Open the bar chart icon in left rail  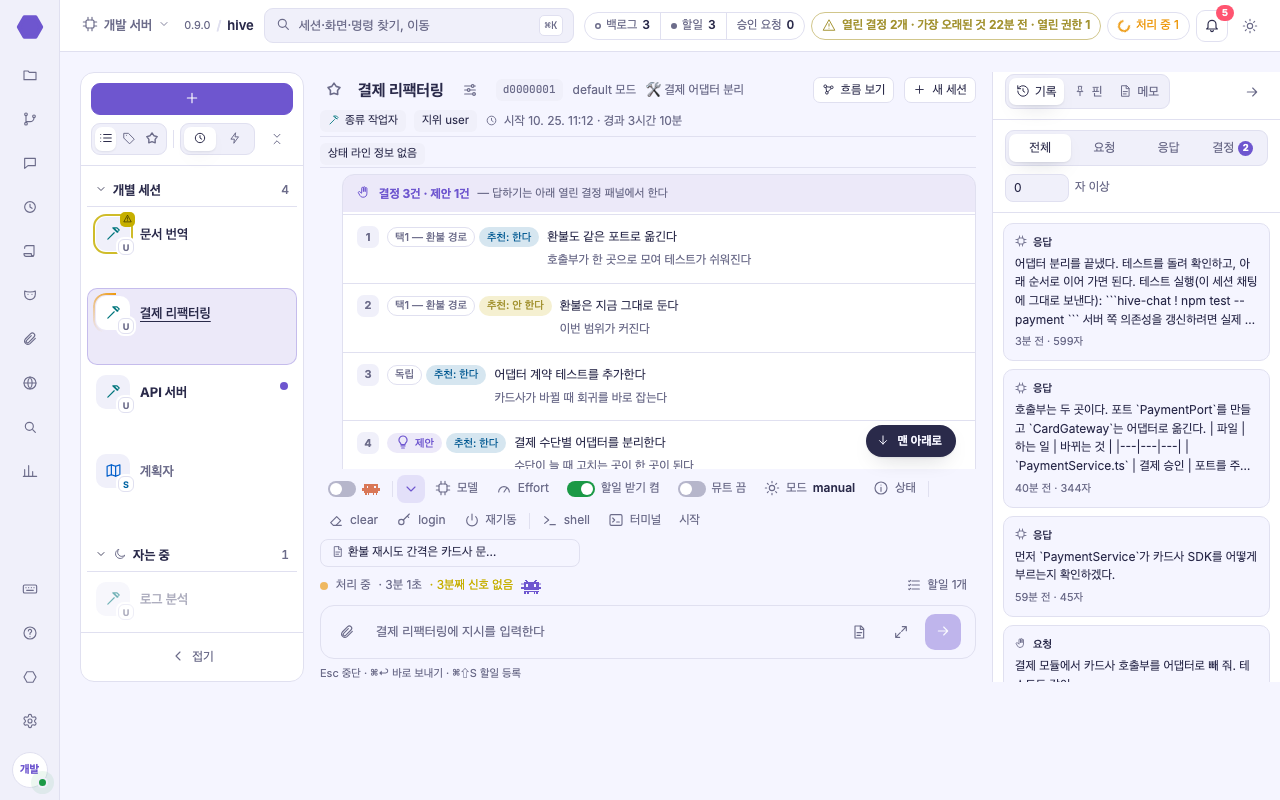coord(30,471)
